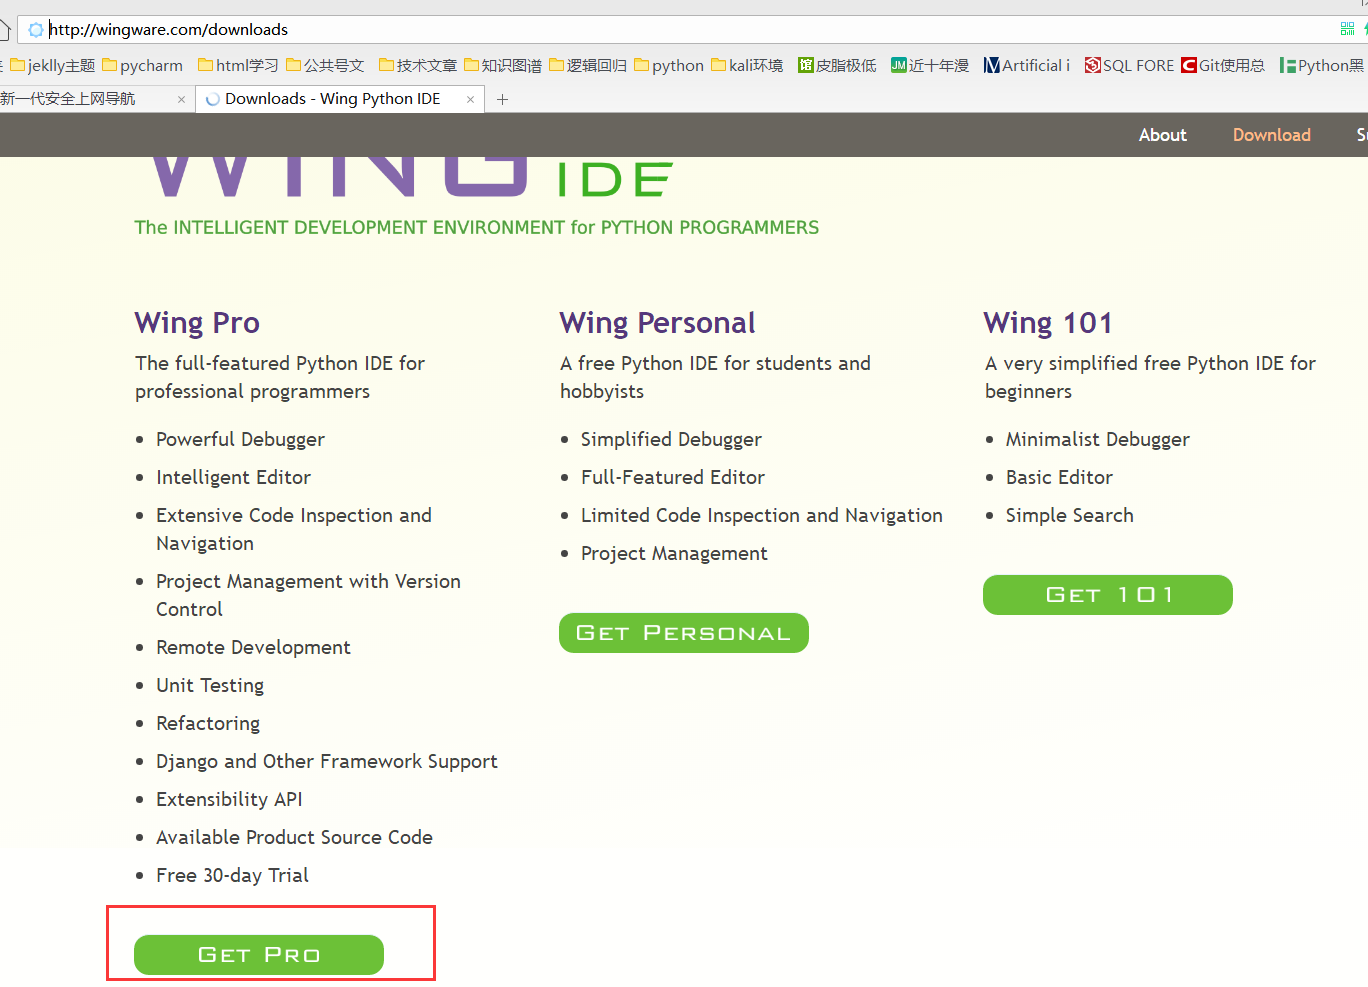Screen dimensions: 1368x987
Task: Click the 'Minimalist Debugger' list item
Action: click(1098, 439)
